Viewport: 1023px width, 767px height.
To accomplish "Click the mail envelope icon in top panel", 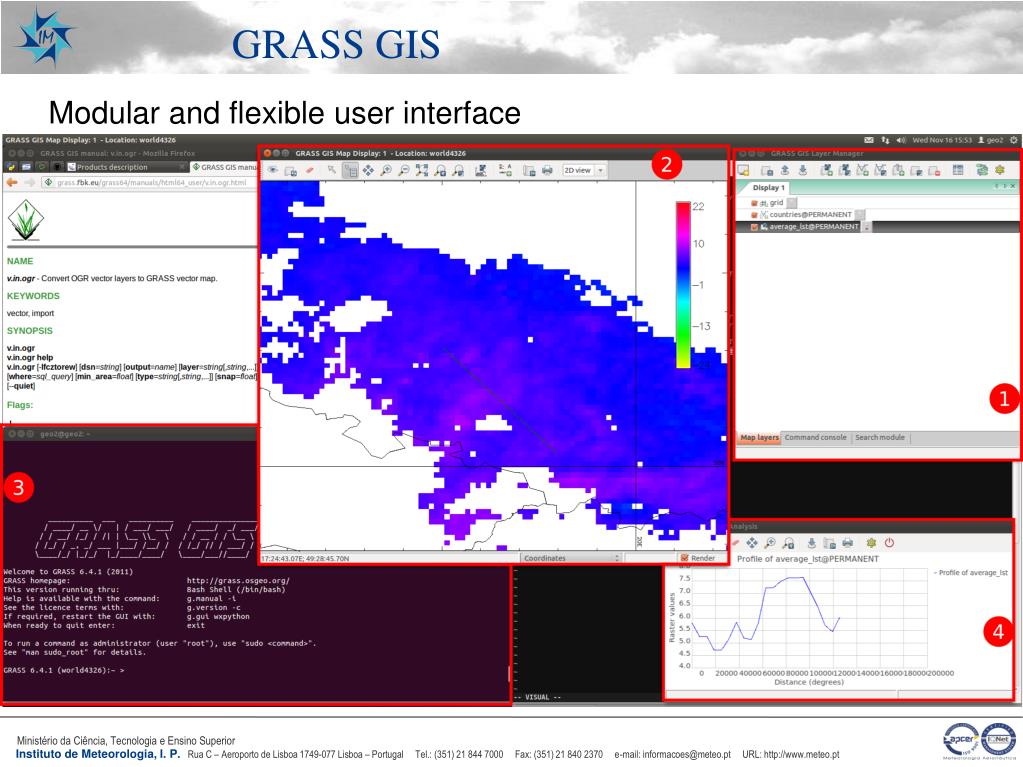I will pyautogui.click(x=868, y=140).
